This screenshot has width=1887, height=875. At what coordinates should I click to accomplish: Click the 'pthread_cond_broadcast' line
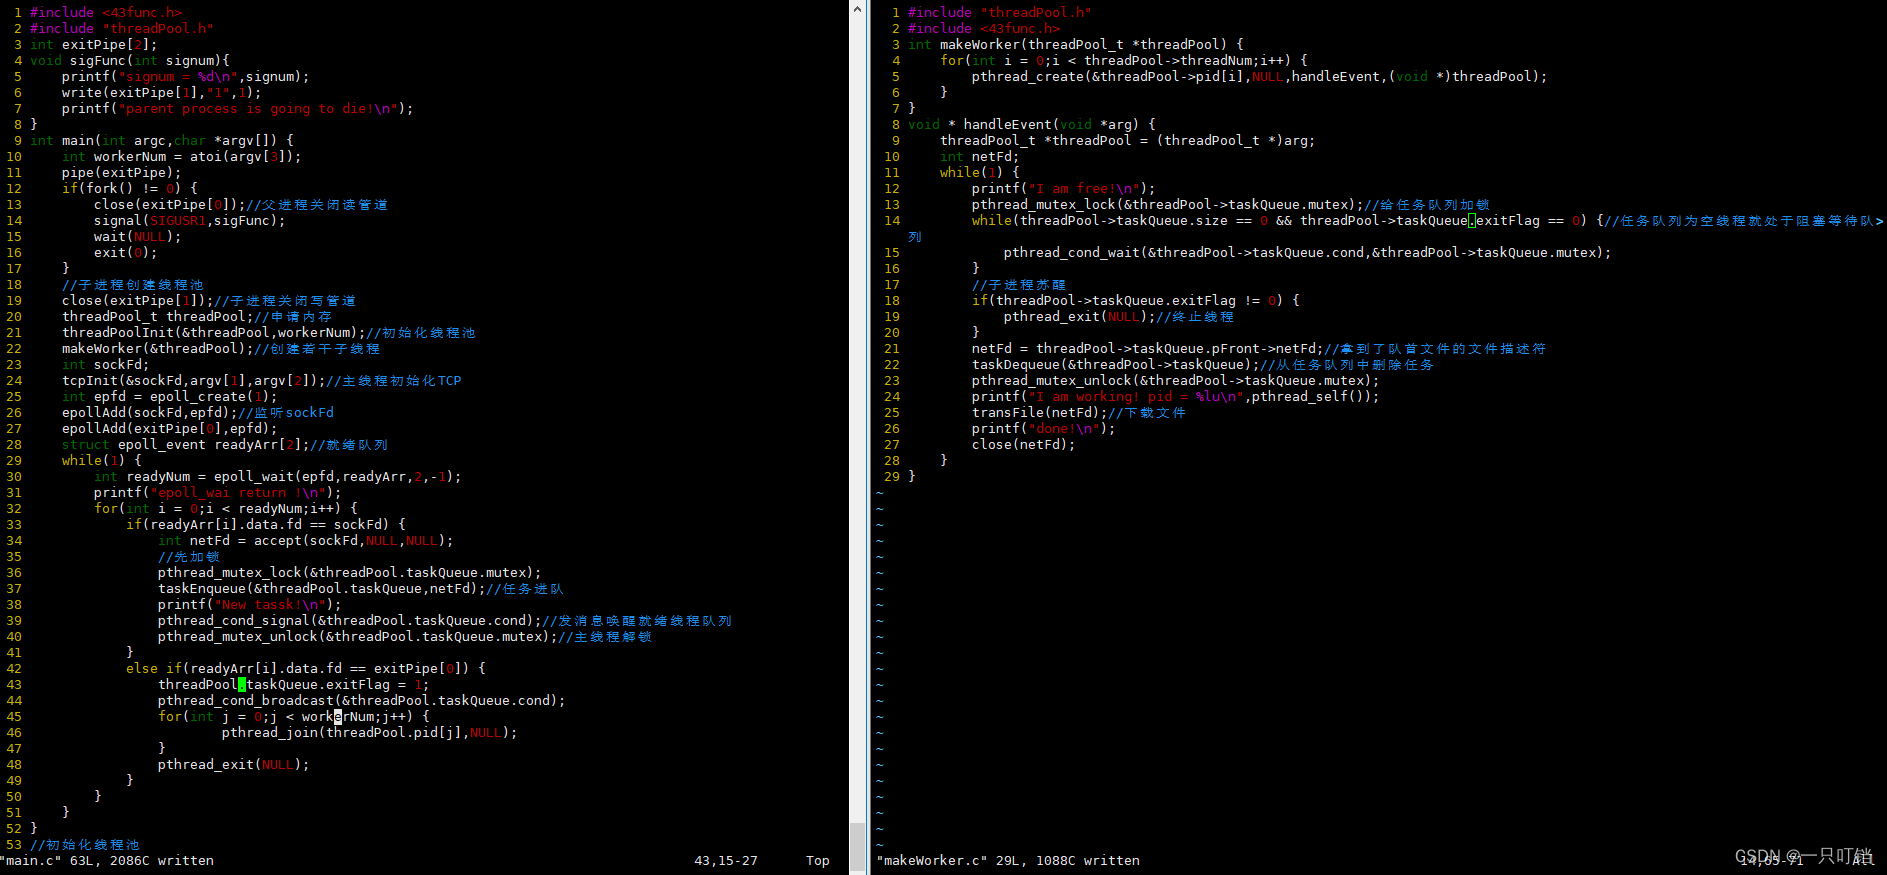[362, 700]
